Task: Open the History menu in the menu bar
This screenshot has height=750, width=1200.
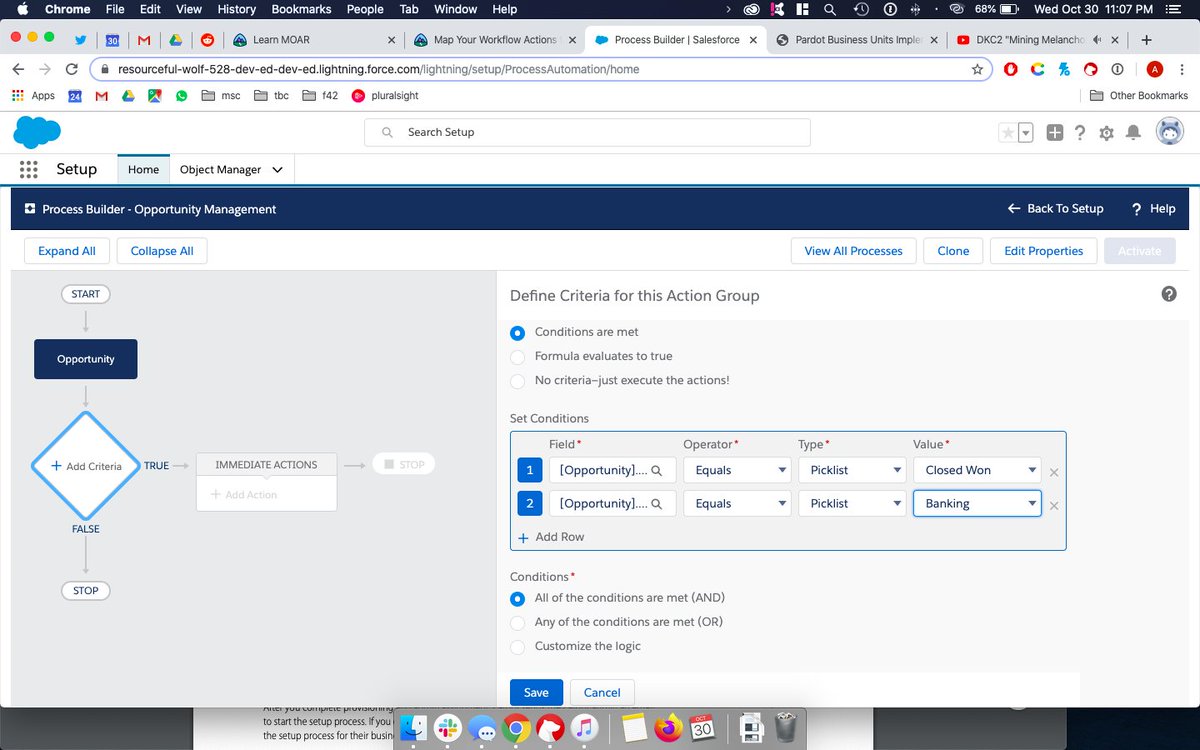Action: tap(236, 9)
